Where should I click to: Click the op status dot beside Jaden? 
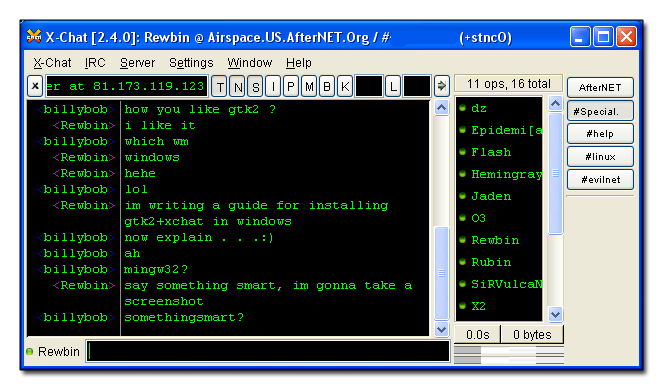pos(463,195)
